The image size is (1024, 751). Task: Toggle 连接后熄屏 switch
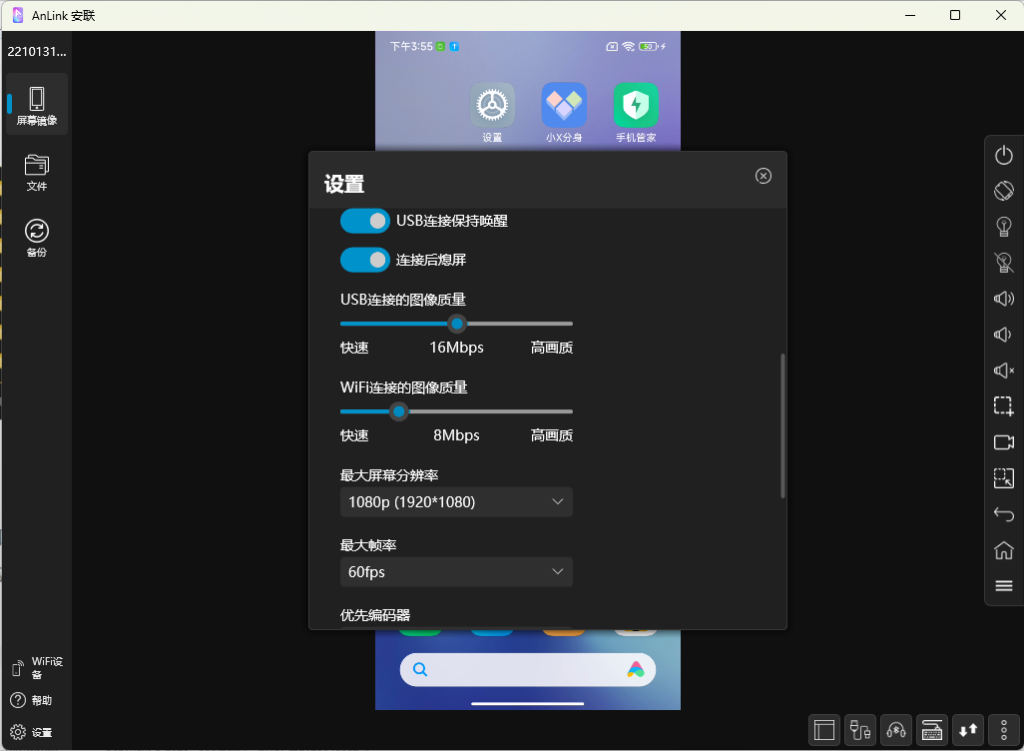pyautogui.click(x=365, y=260)
